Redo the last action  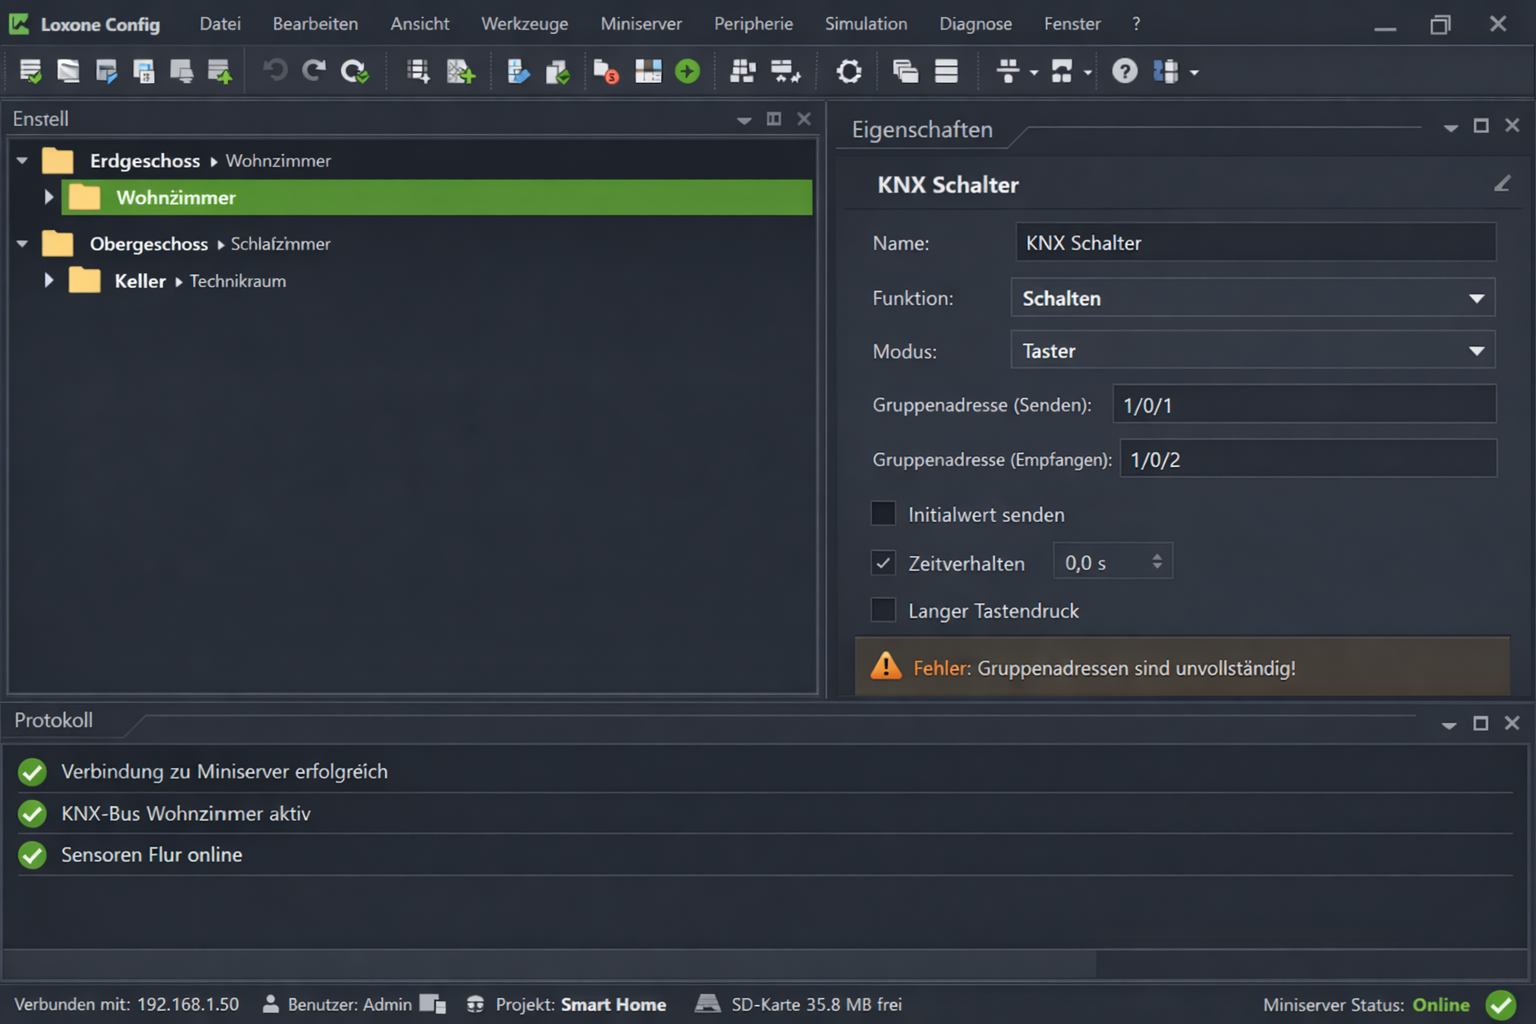[x=314, y=70]
